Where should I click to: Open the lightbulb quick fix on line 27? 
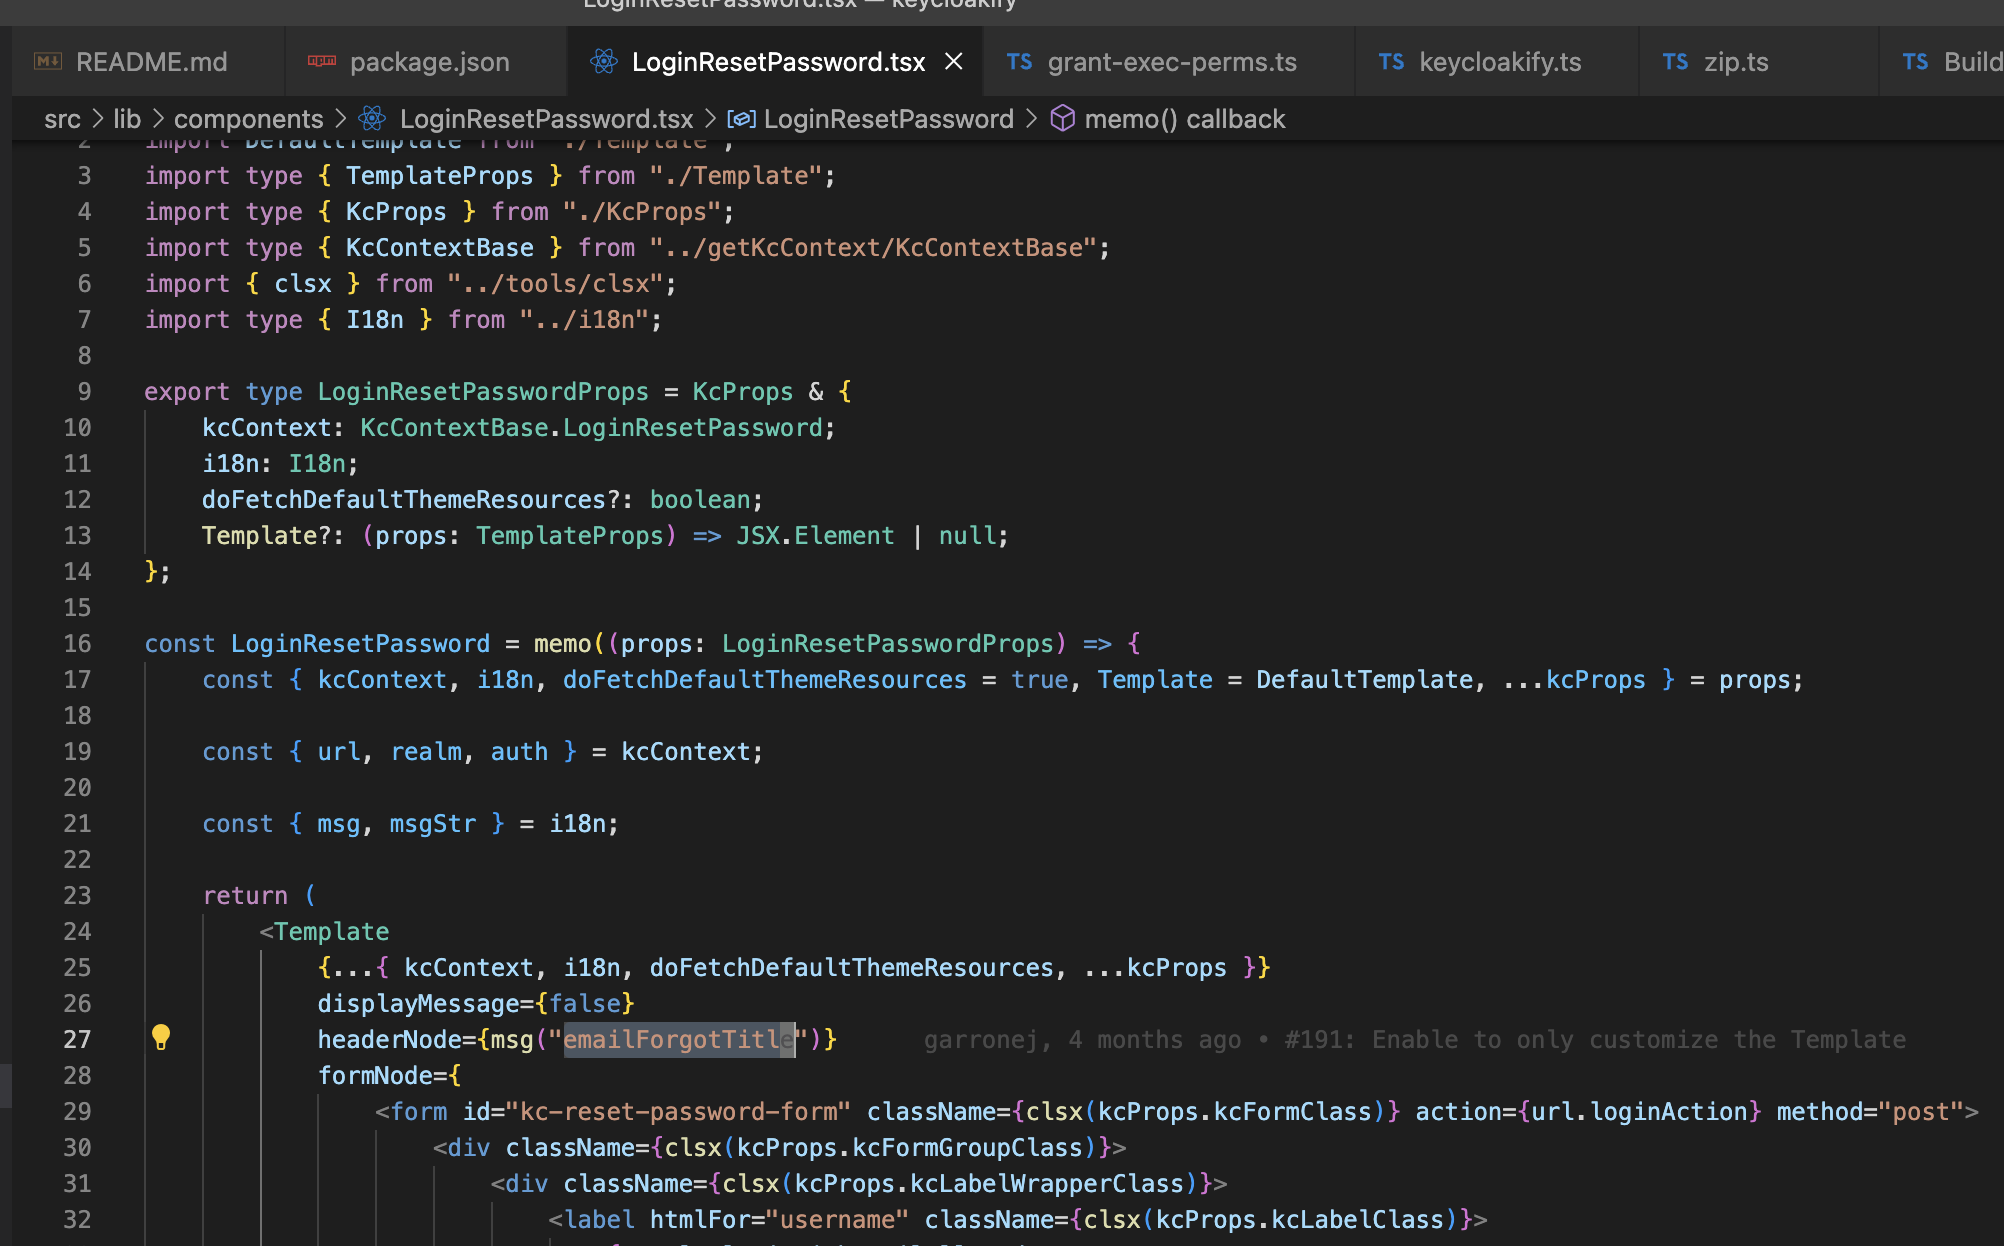point(163,1038)
